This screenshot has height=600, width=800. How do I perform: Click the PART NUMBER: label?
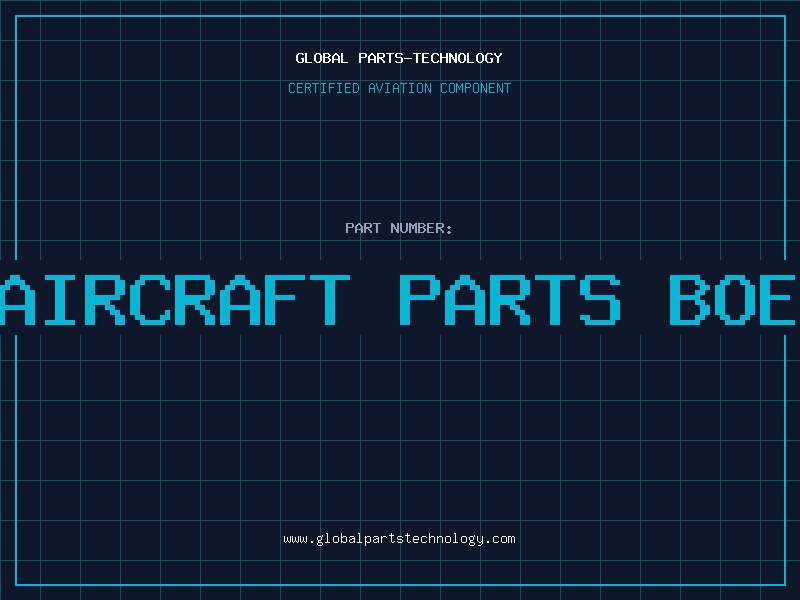(398, 228)
